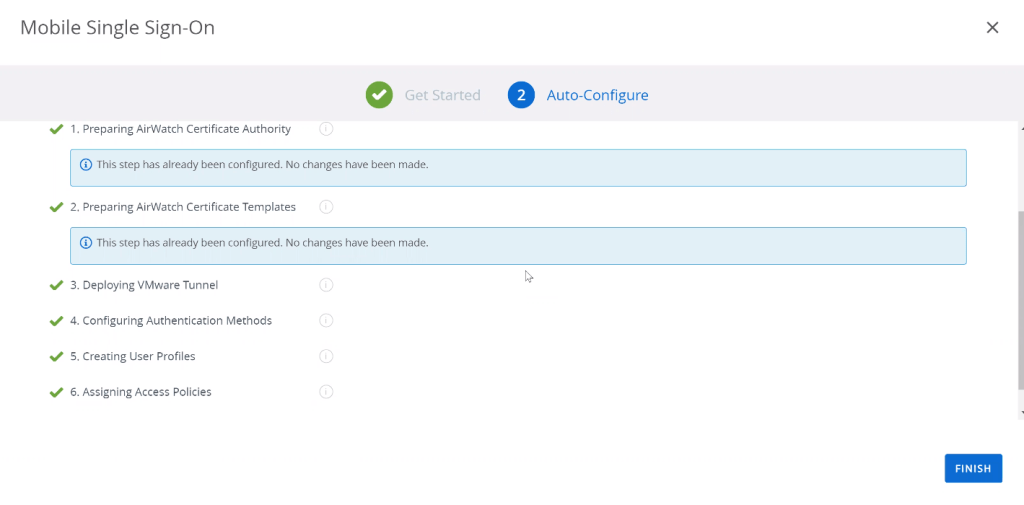The height and width of the screenshot is (505, 1024).
Task: Click info symbol in Certificate Authority notice banner
Action: (86, 165)
